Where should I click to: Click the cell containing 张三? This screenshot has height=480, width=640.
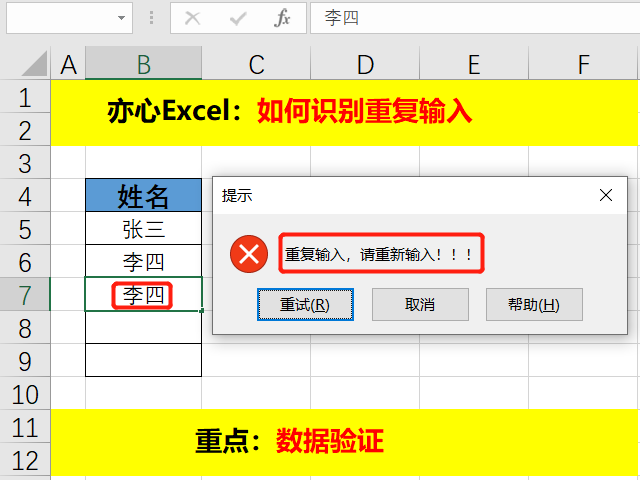pyautogui.click(x=144, y=229)
